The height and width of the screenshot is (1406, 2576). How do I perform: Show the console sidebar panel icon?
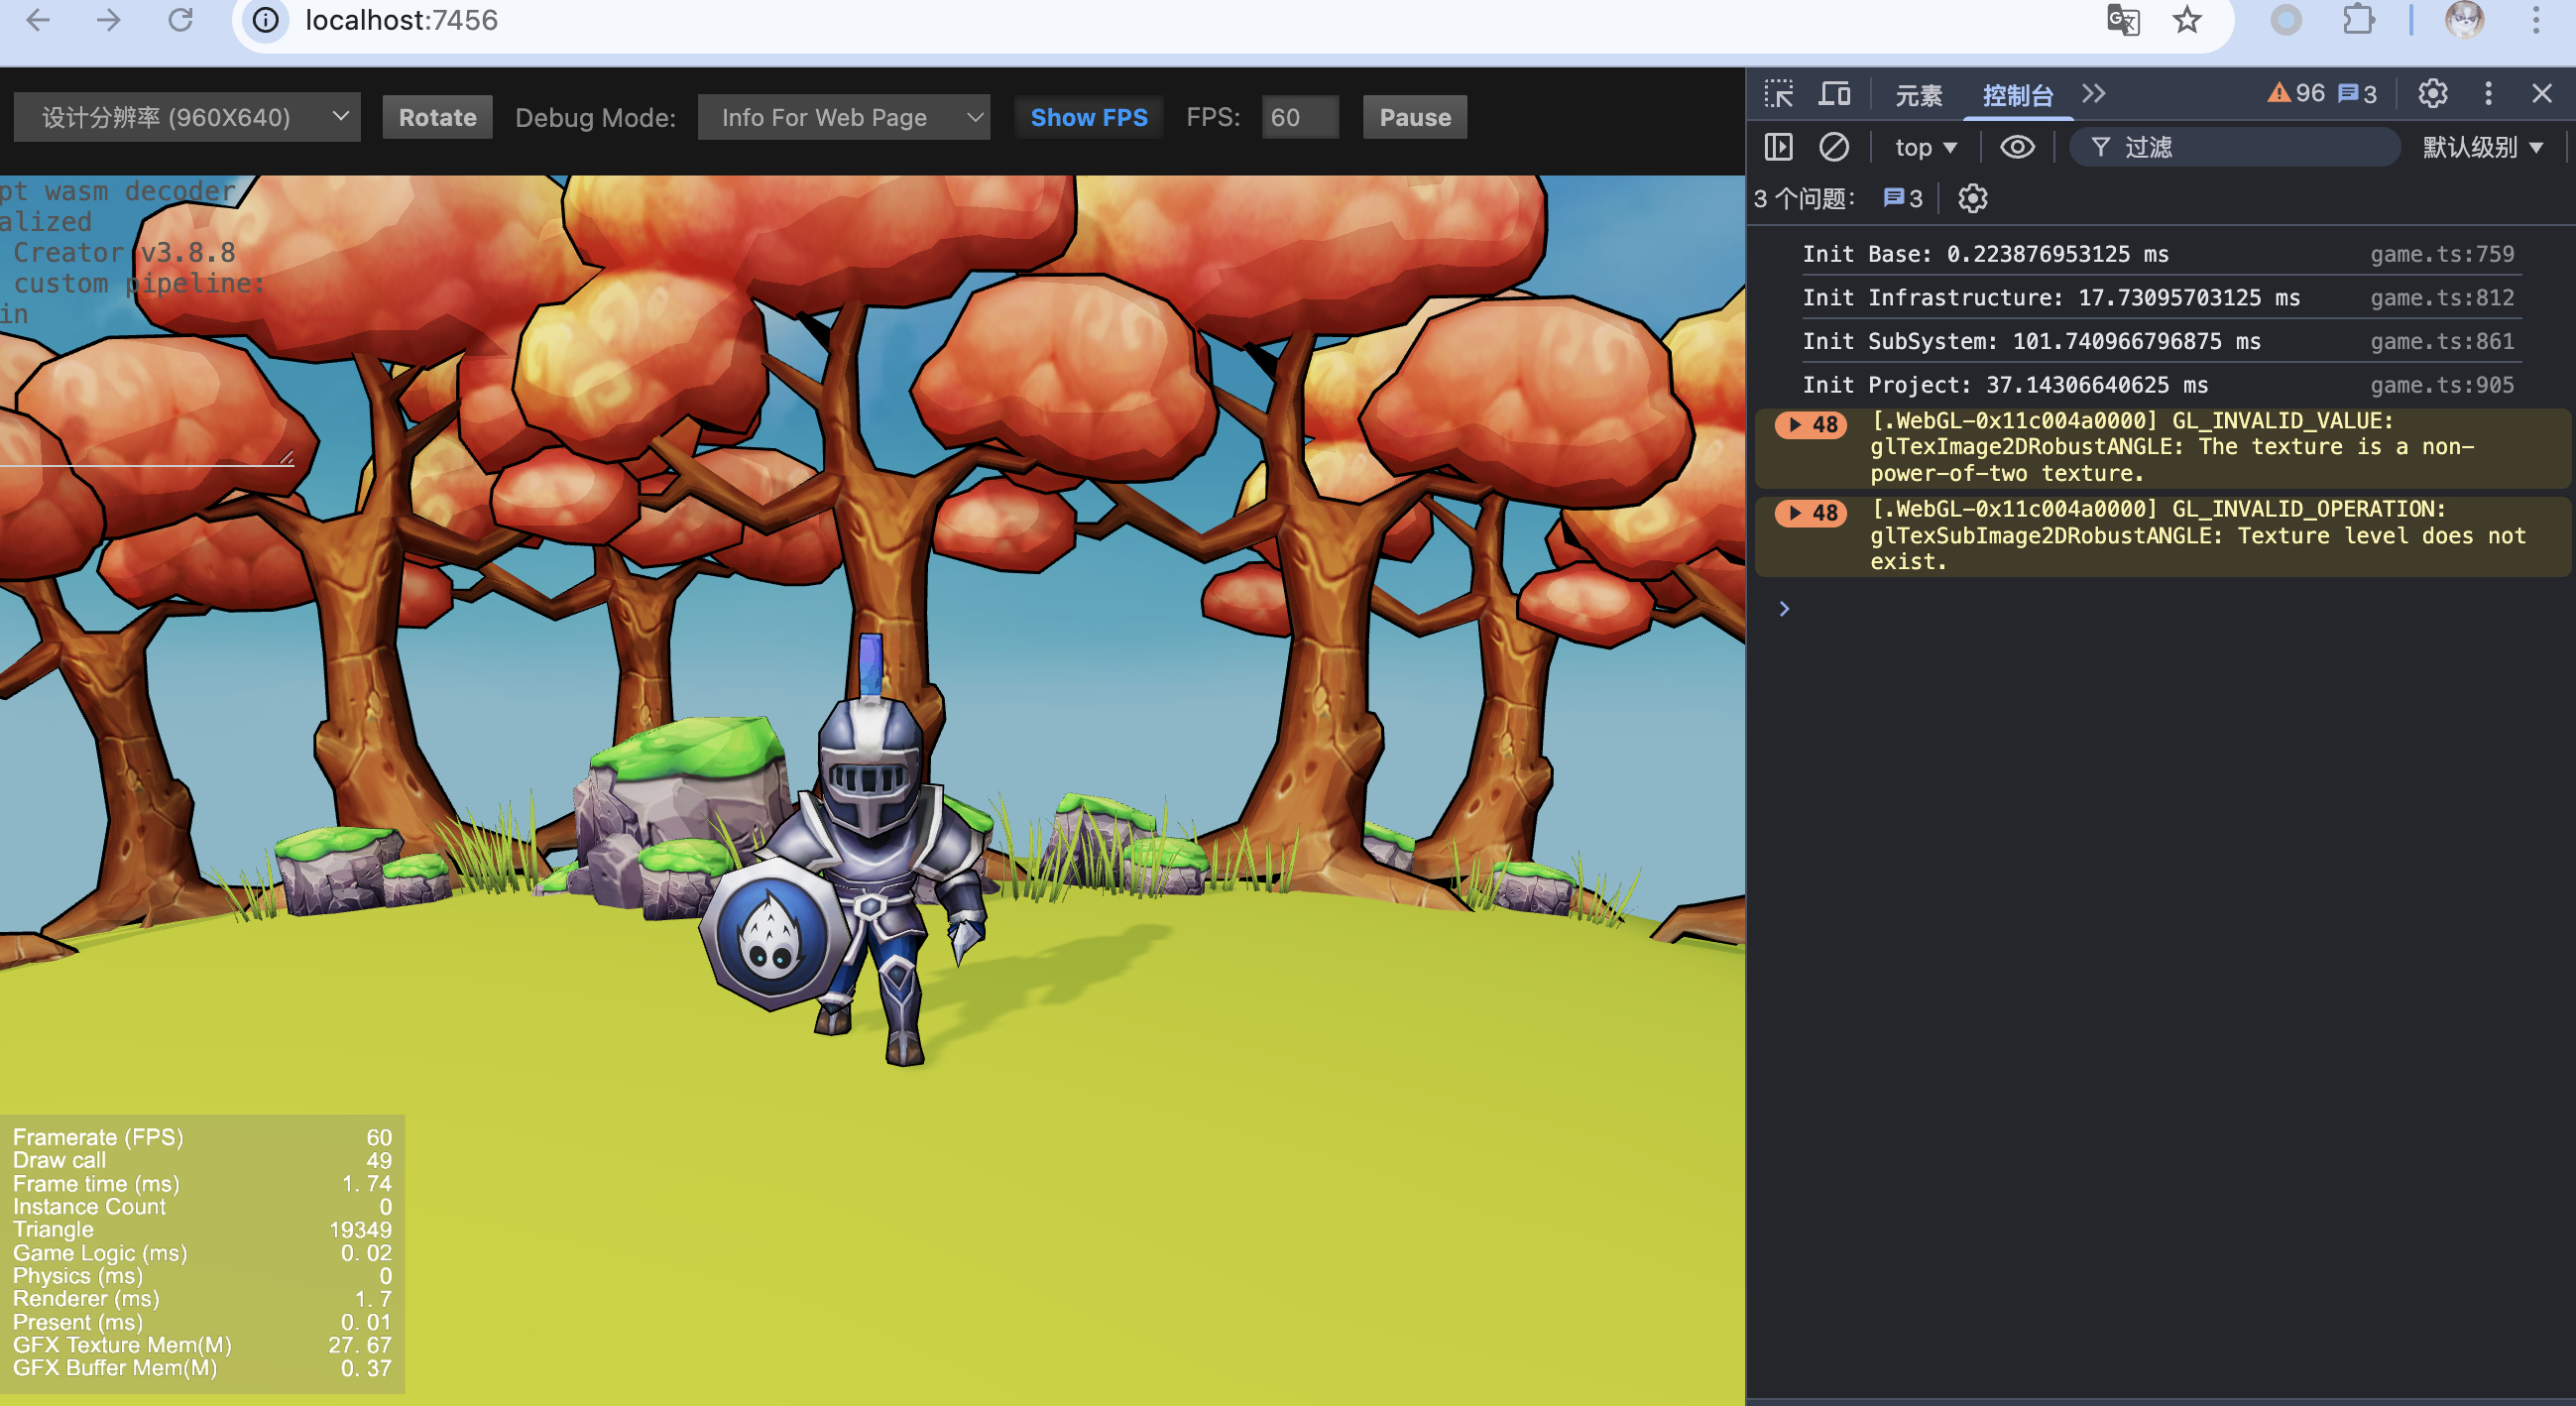[1778, 148]
